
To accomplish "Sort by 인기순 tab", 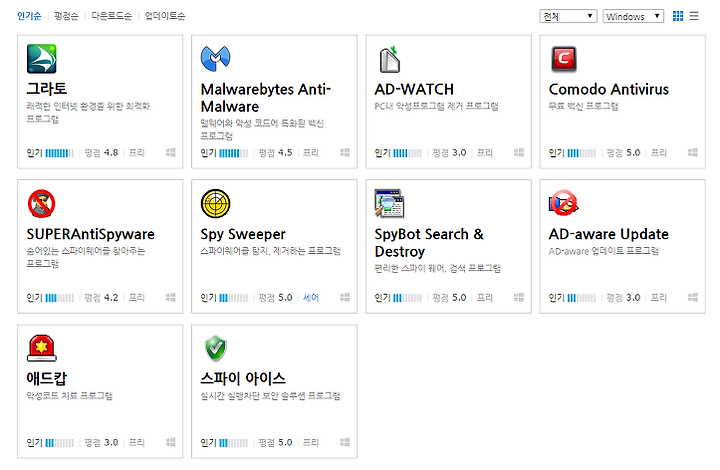I will pyautogui.click(x=29, y=16).
